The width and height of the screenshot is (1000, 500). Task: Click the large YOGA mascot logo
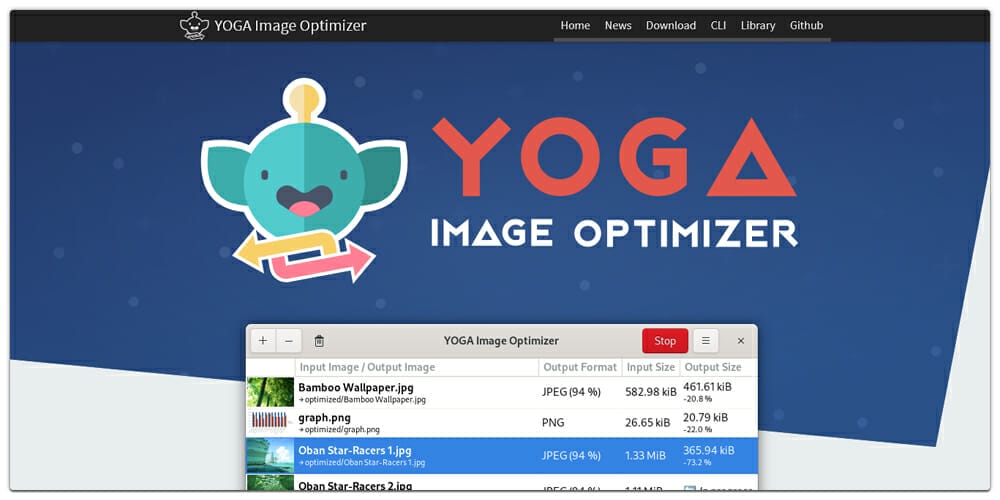pyautogui.click(x=304, y=180)
